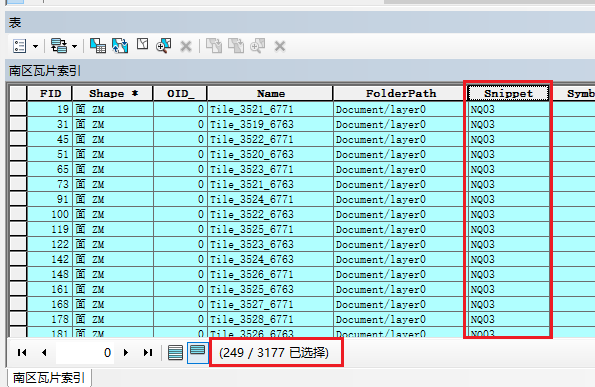Go to the first record
The image size is (595, 387).
(x=22, y=352)
